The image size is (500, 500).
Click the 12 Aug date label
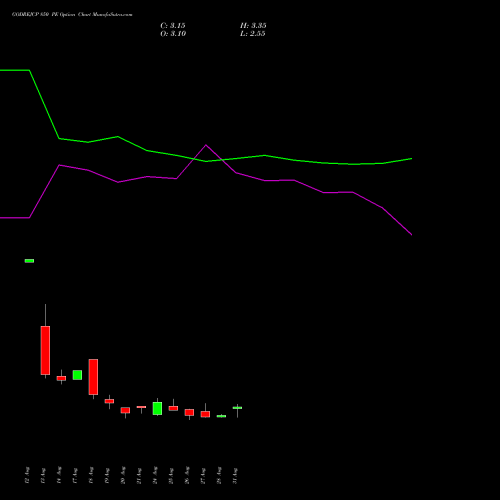pos(27,475)
